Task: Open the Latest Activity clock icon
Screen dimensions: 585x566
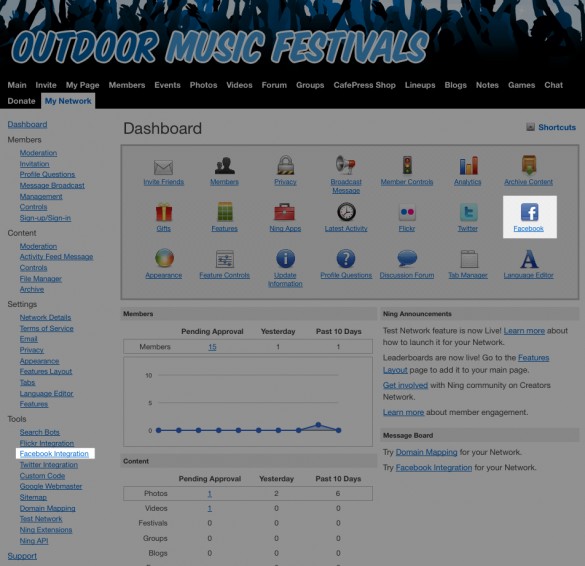Action: (346, 212)
